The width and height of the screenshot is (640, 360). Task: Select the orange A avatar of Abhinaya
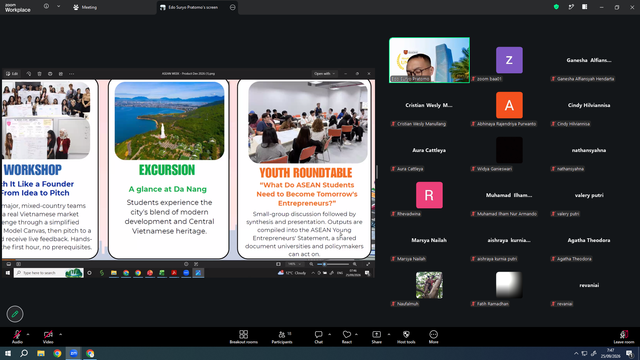(509, 105)
